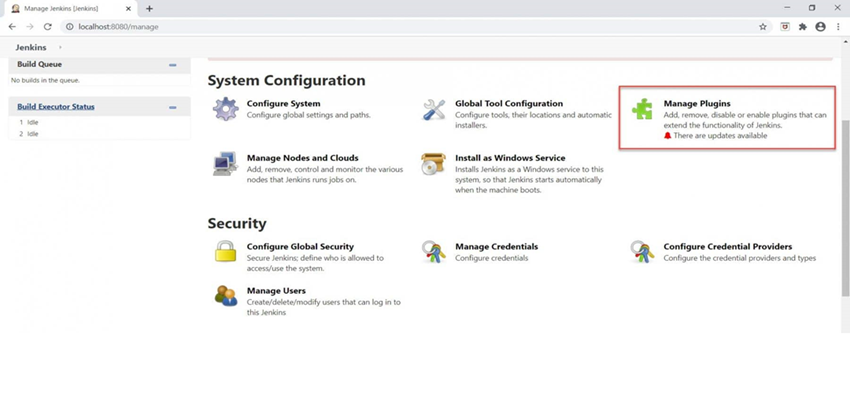Open the Chrome profile avatar icon

[x=820, y=27]
